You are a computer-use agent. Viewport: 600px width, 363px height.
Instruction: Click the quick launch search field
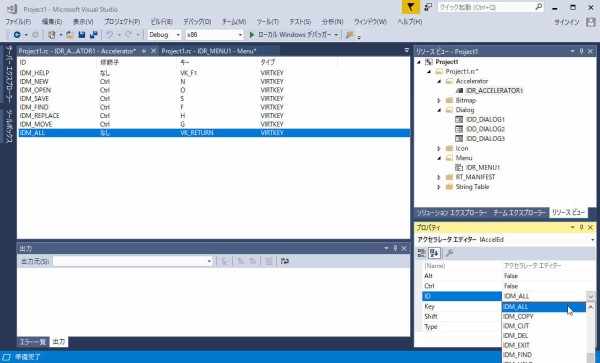(x=486, y=7)
